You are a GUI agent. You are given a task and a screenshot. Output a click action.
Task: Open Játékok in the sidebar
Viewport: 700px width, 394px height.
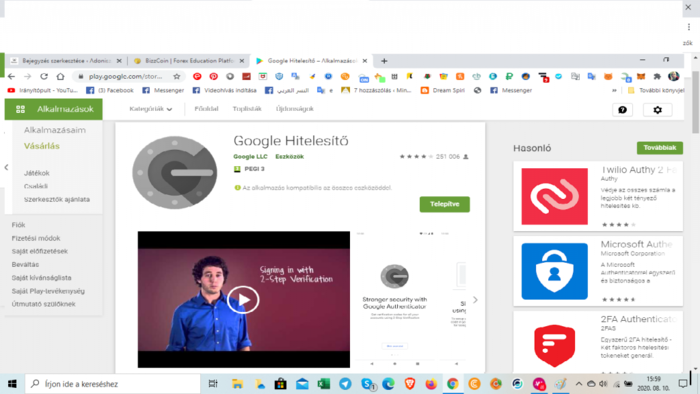[x=37, y=173]
